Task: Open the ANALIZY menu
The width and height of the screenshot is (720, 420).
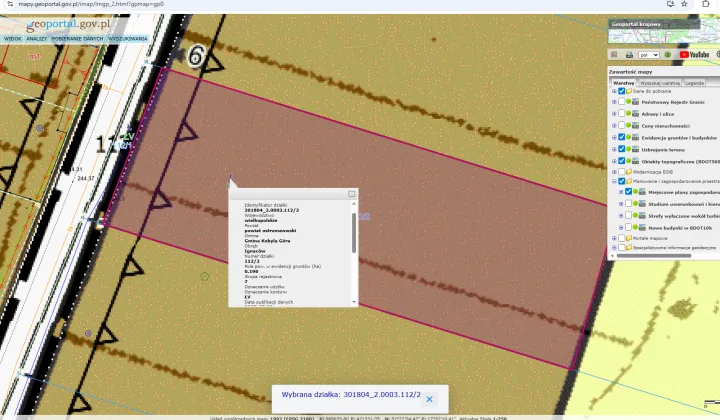Action: pos(37,39)
